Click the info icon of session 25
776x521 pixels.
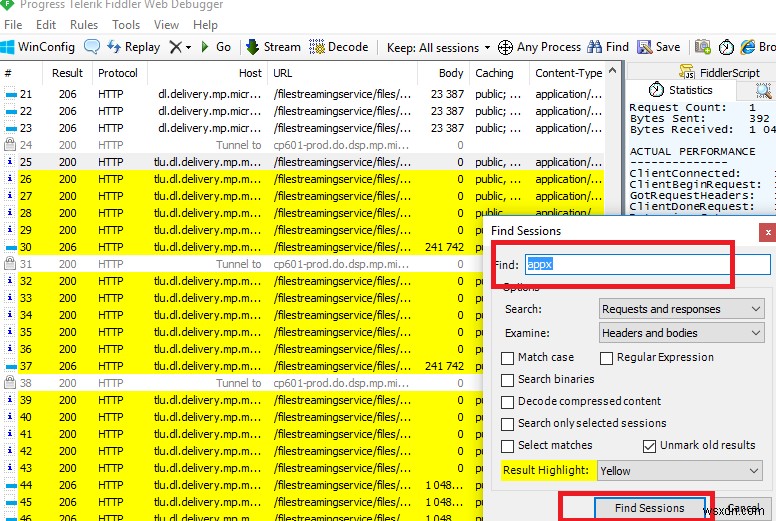10,162
